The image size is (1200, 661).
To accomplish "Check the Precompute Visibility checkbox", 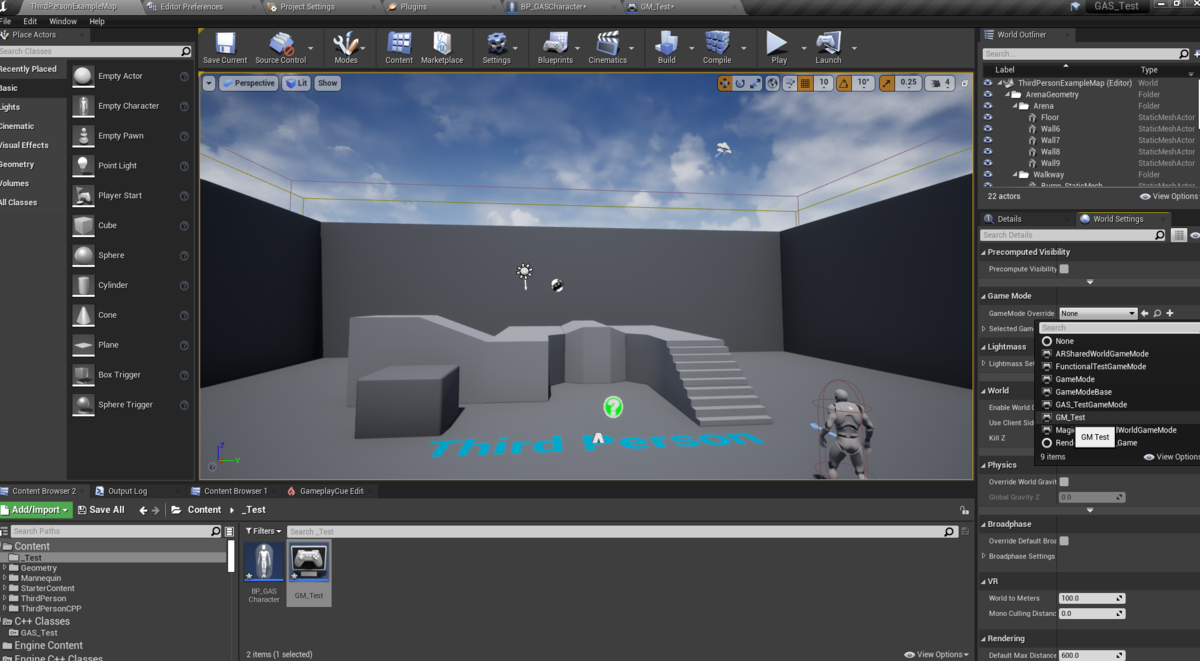I will [1064, 269].
